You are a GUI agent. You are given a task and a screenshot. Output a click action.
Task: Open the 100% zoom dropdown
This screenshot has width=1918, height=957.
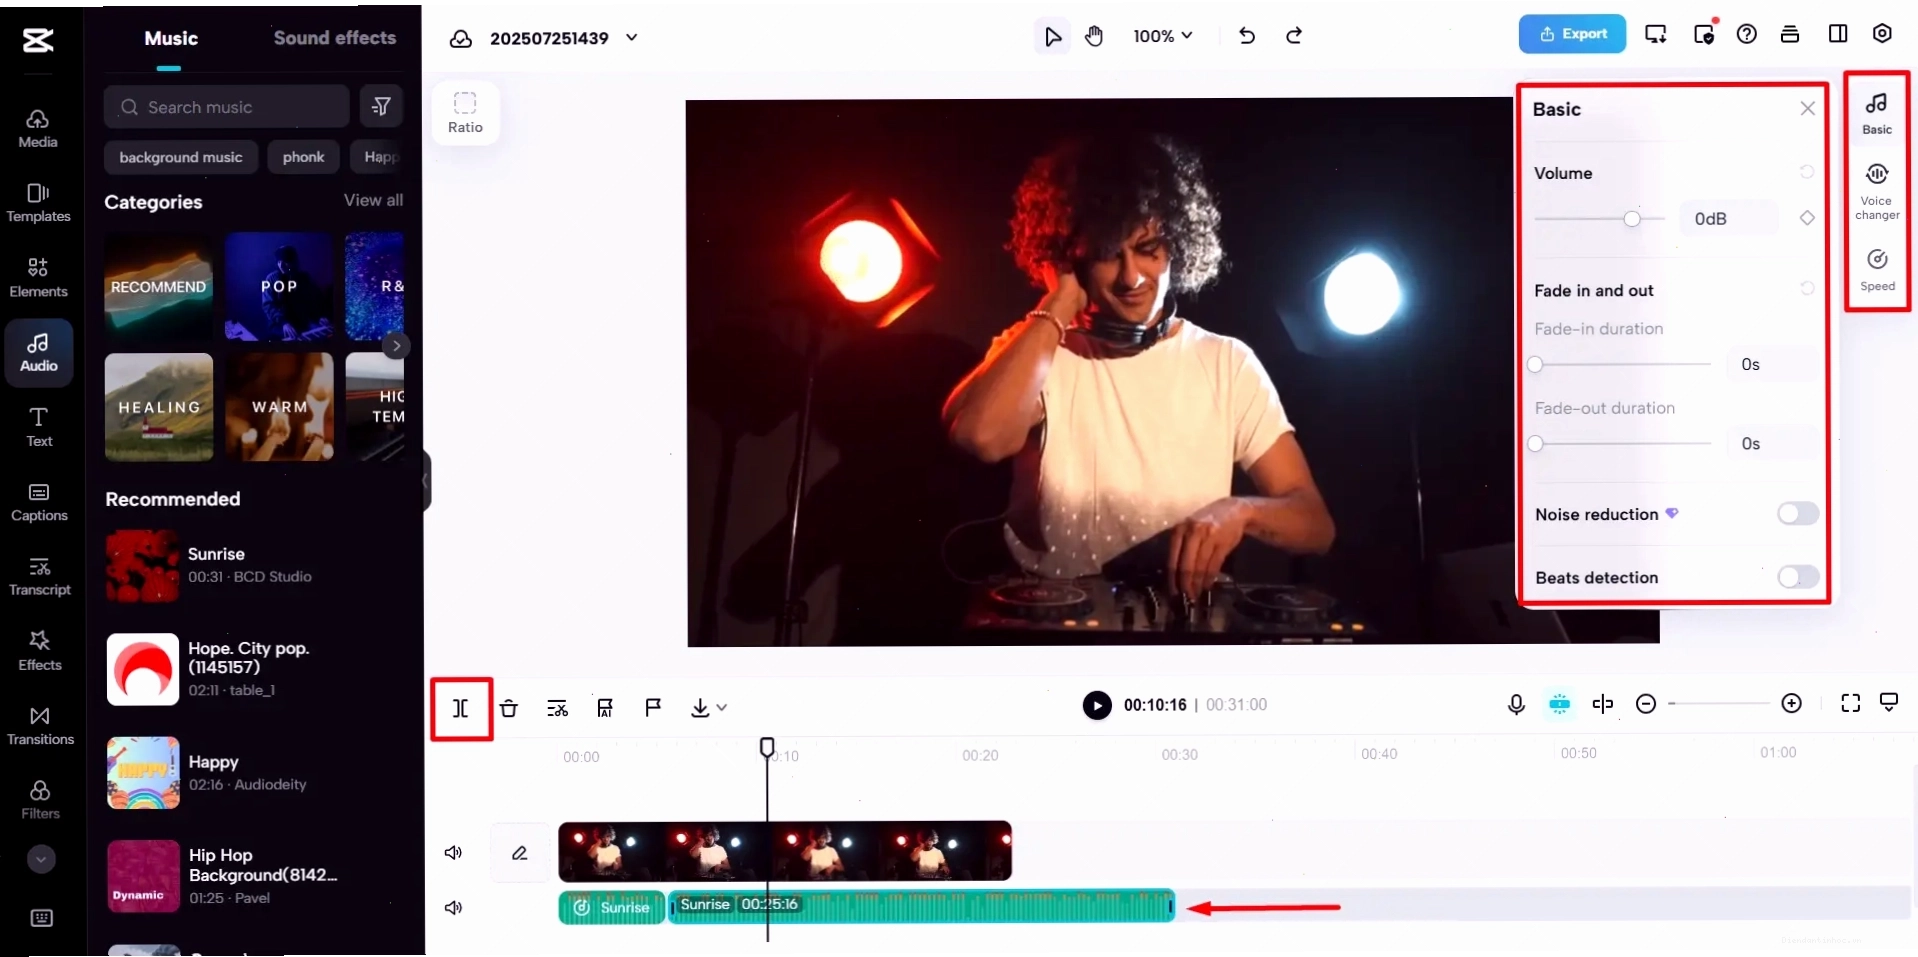pos(1163,36)
